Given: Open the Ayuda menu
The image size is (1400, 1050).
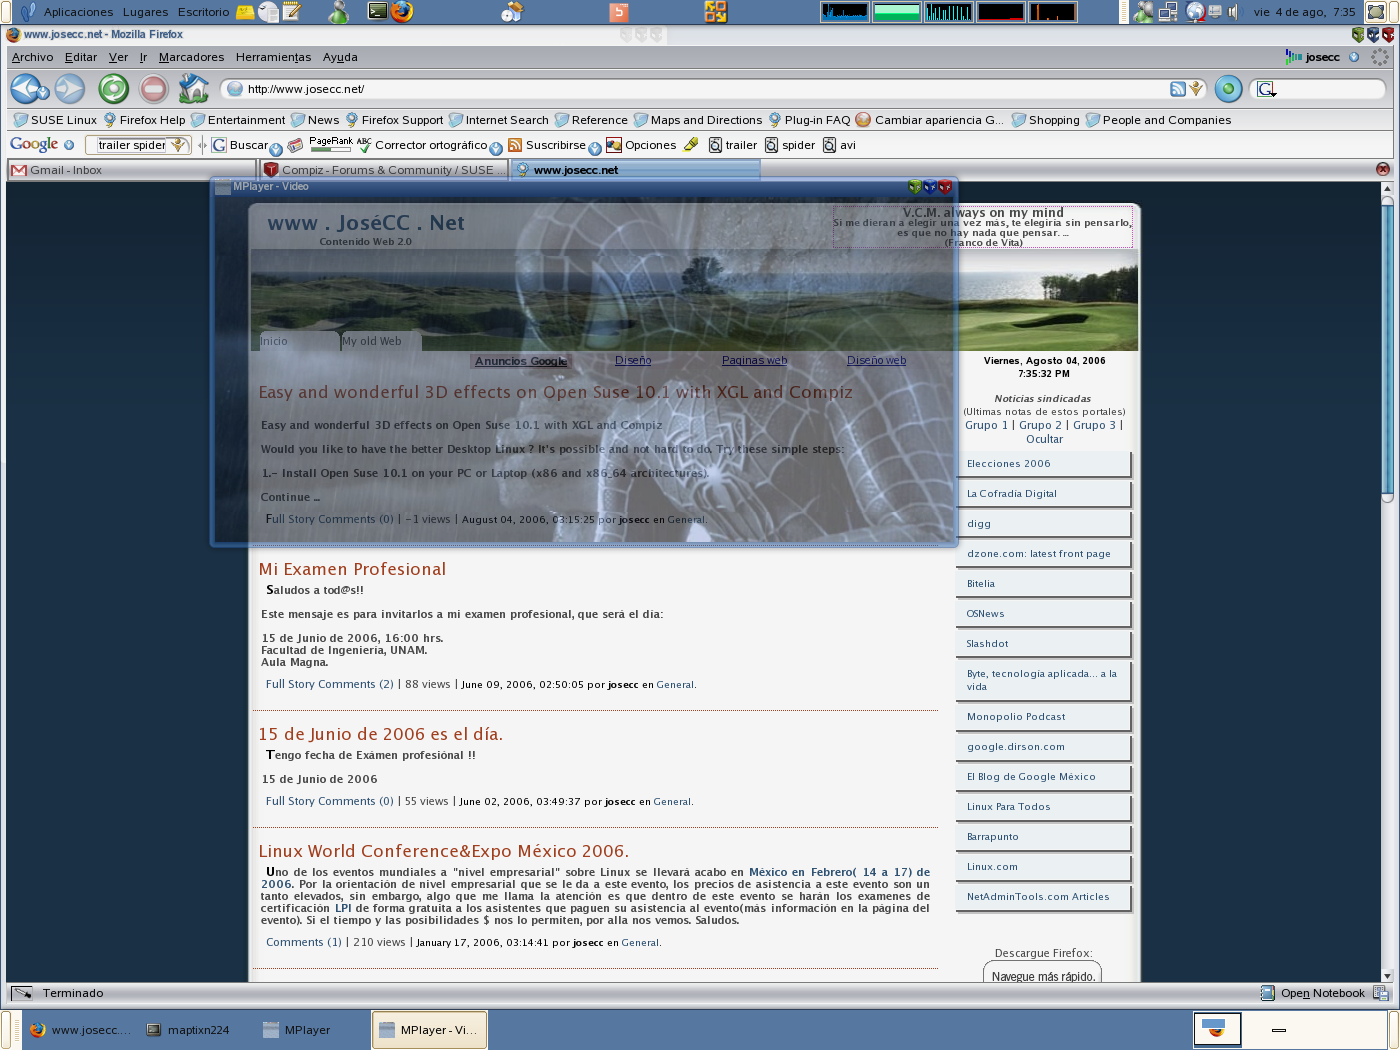Looking at the screenshot, I should 340,57.
